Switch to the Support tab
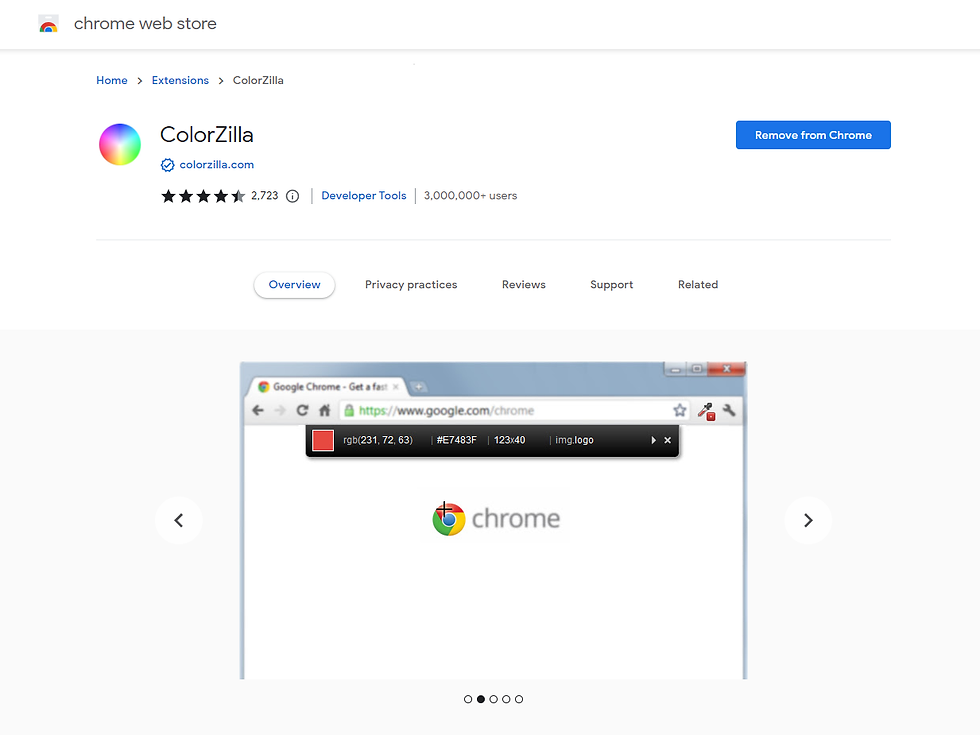Viewport: 980px width, 738px height. [x=611, y=284]
